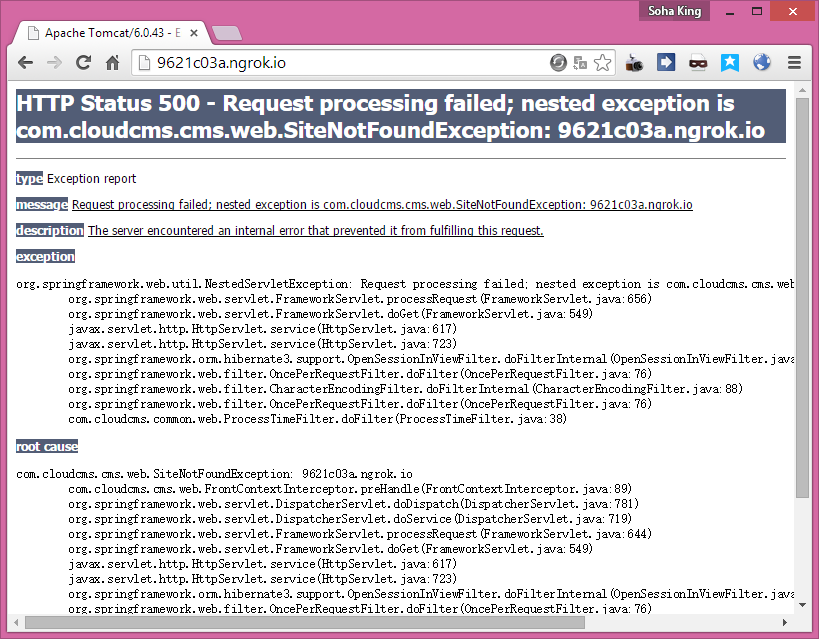
Task: Click the HTTP Status 500 heading
Action: (x=401, y=117)
